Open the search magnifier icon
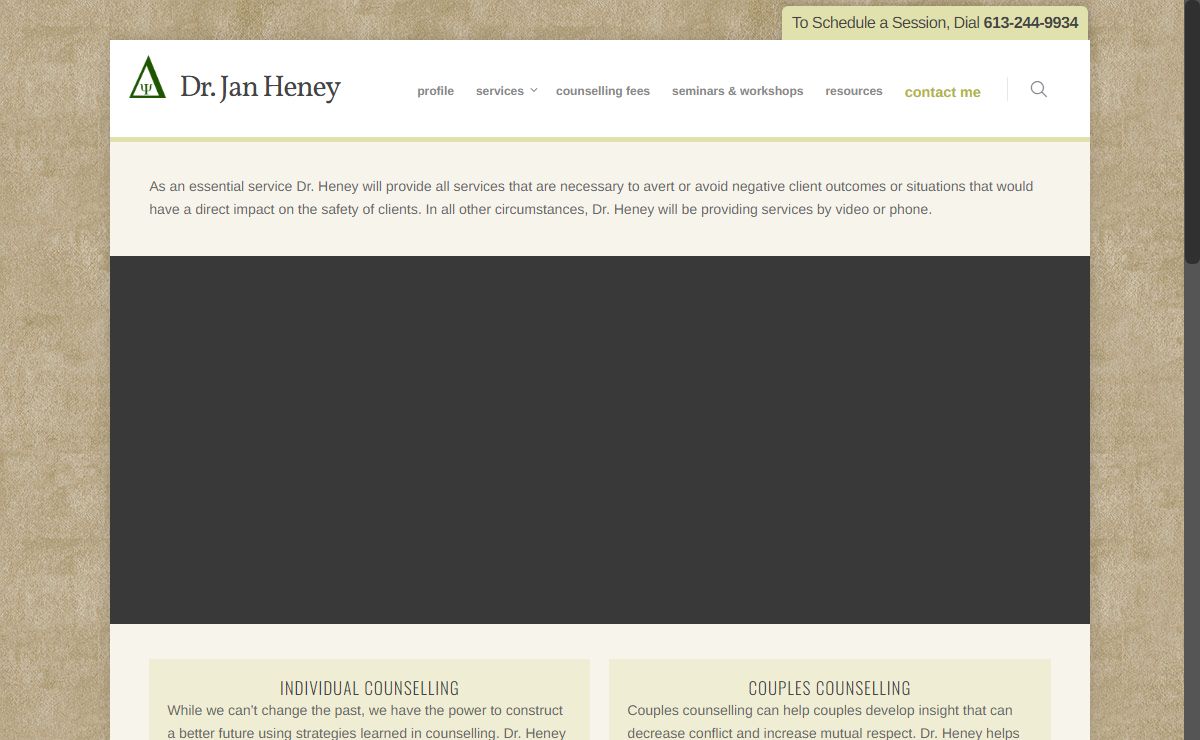 (1038, 89)
